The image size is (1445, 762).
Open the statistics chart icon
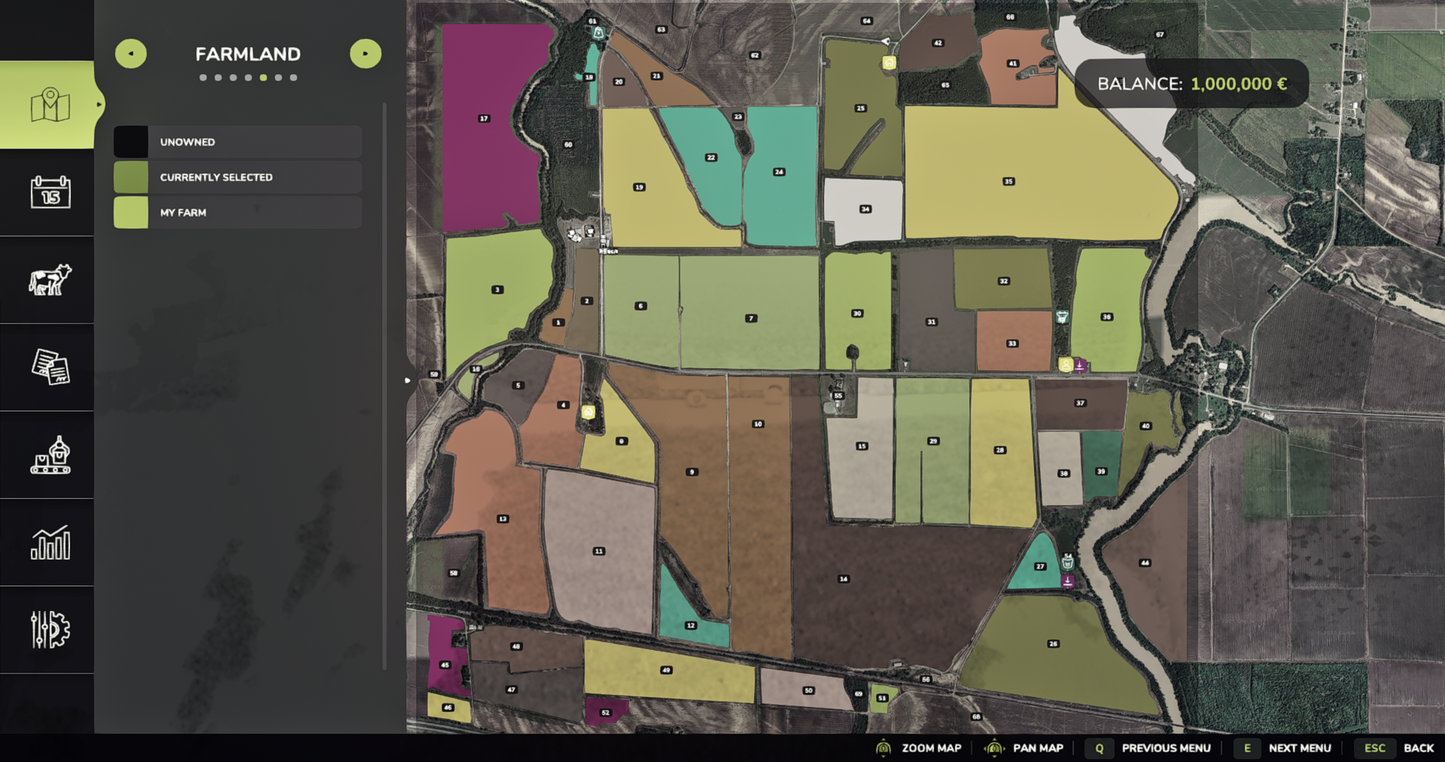49,543
